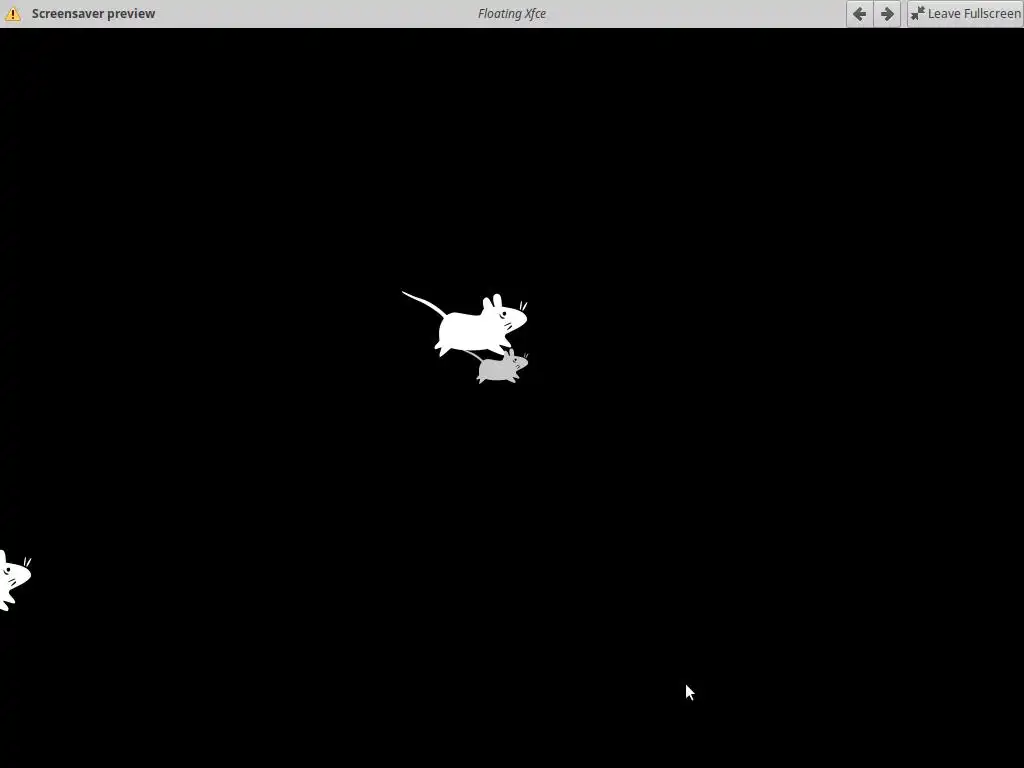
Task: Click the yellow warning triangle icon
Action: (13, 14)
